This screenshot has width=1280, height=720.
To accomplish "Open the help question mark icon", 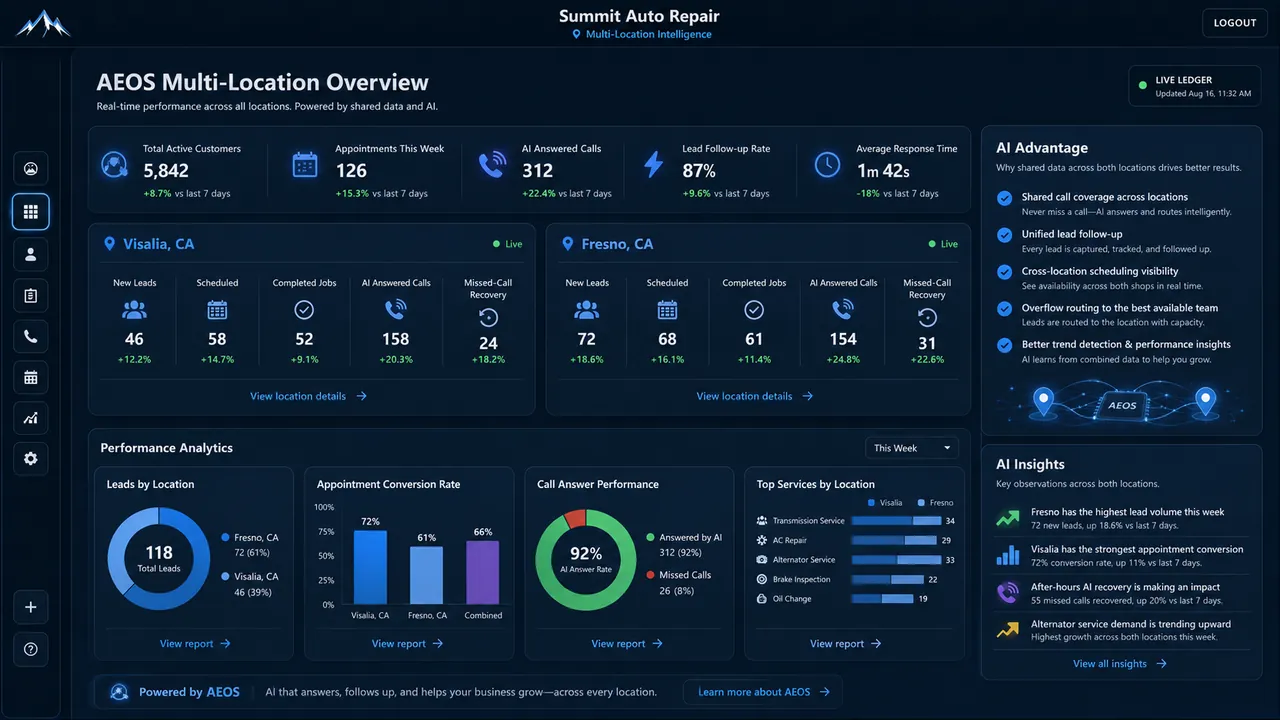I will pyautogui.click(x=31, y=649).
